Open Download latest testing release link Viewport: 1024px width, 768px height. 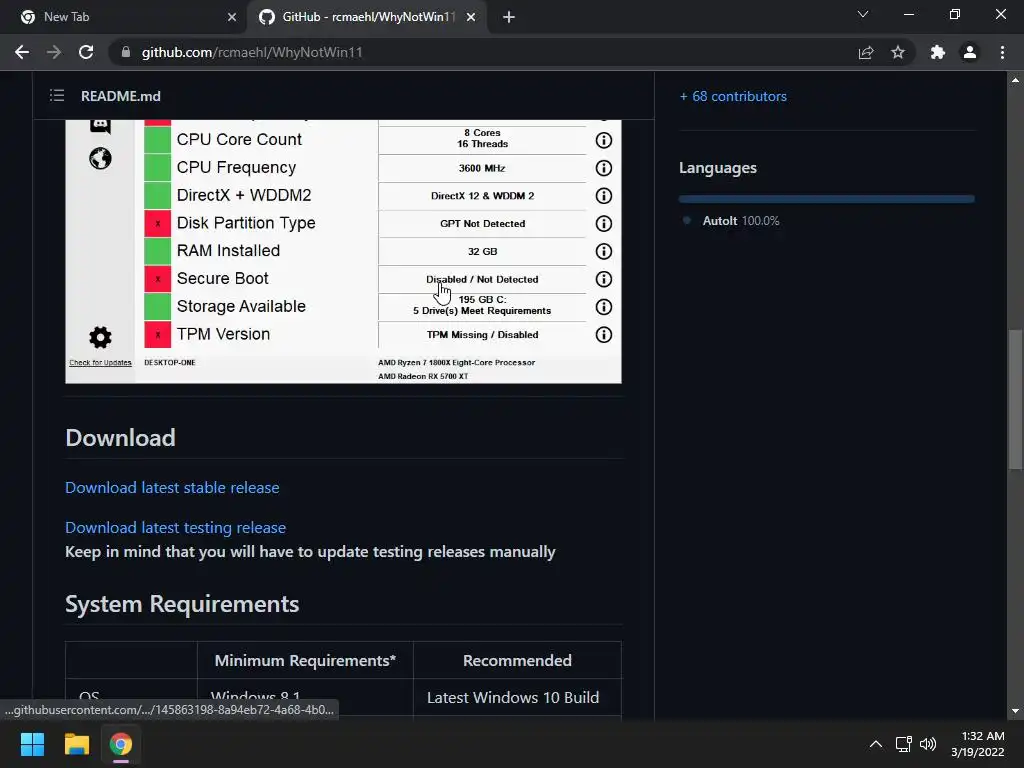(x=176, y=528)
